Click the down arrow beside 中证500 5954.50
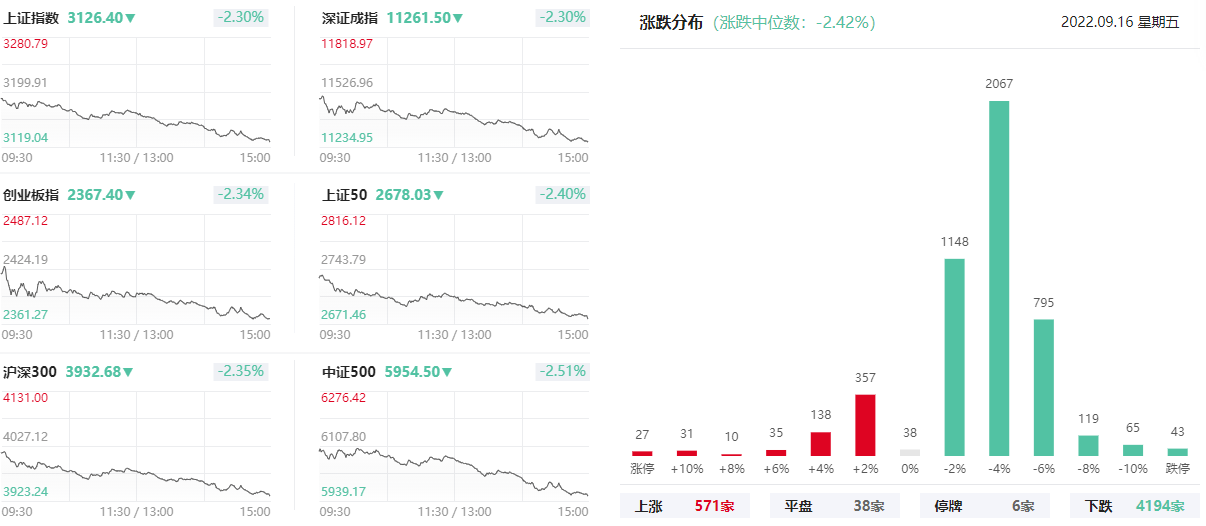This screenshot has width=1206, height=526. click(x=447, y=372)
